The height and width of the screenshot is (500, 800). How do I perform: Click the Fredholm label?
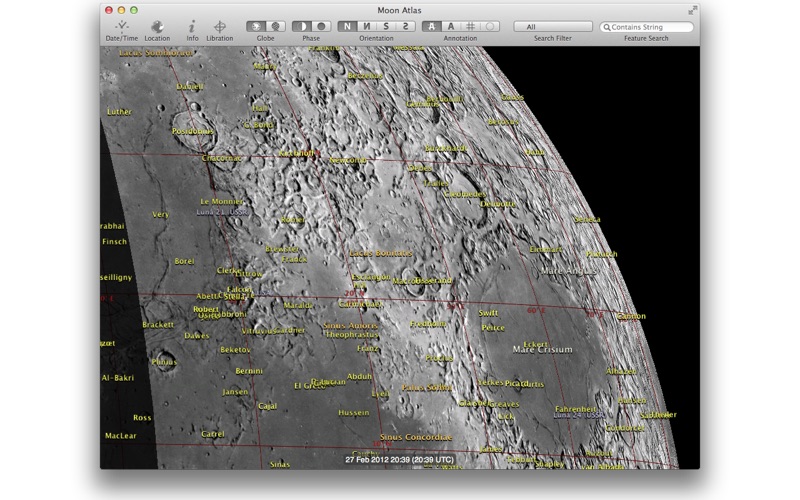[x=428, y=323]
